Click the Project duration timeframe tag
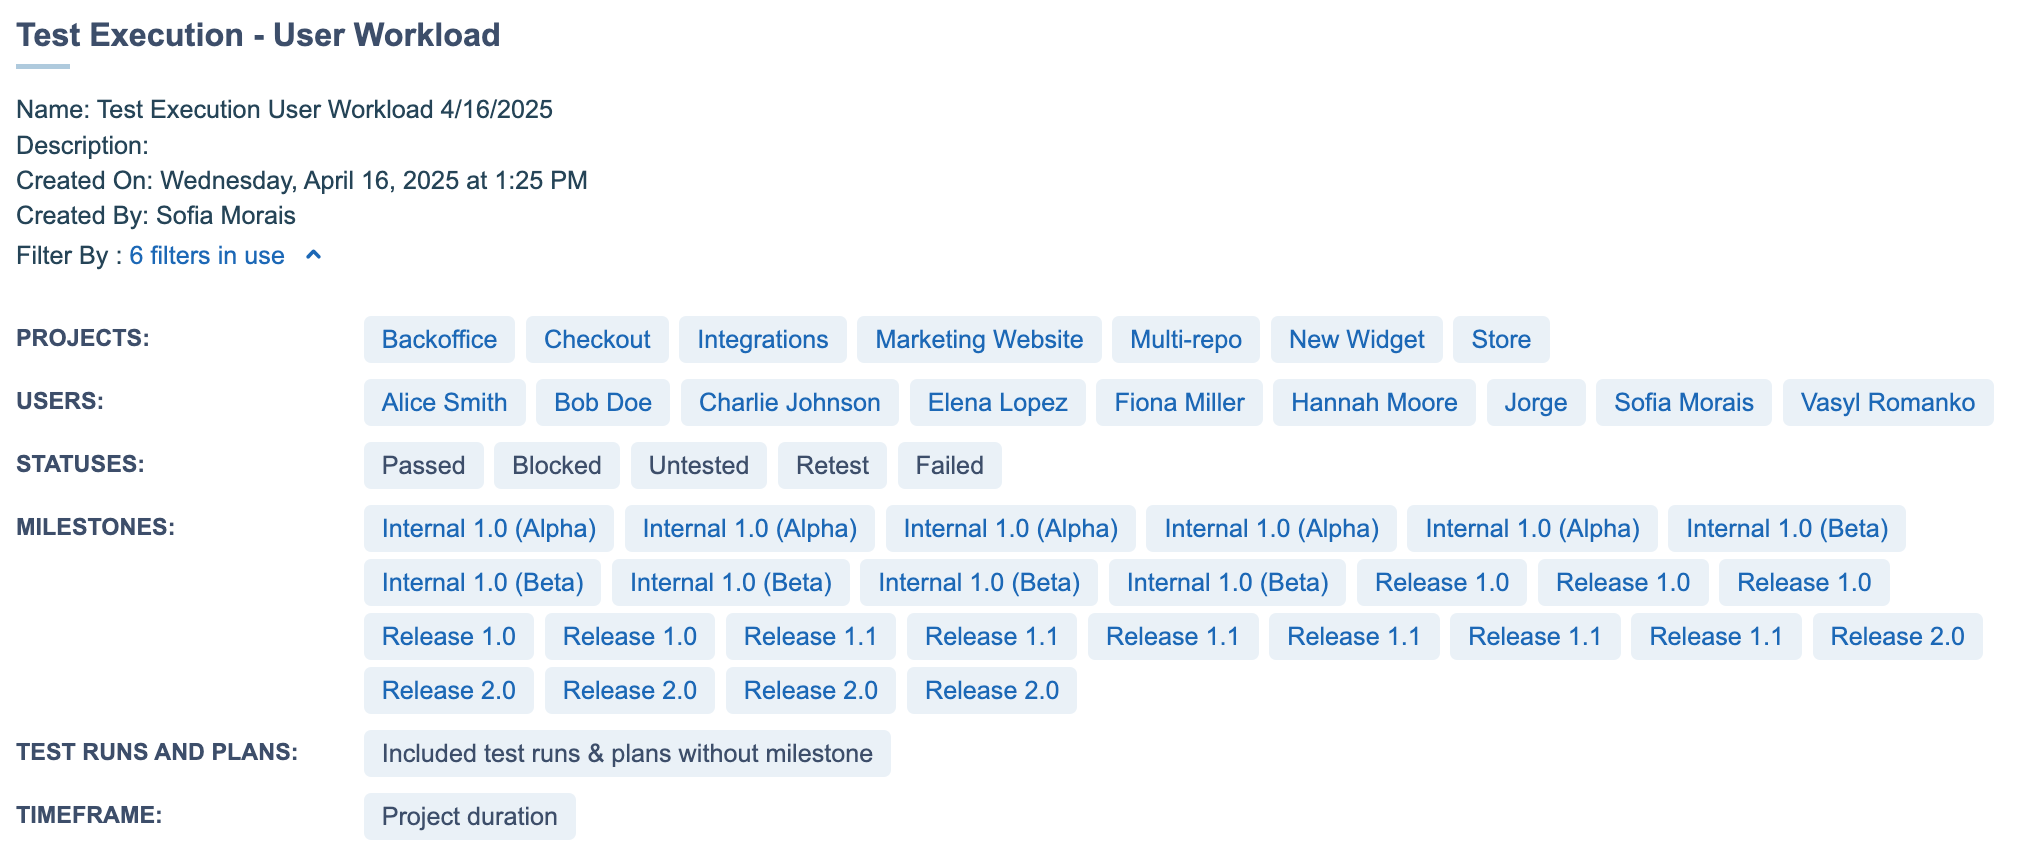This screenshot has width=2022, height=842. click(x=469, y=817)
